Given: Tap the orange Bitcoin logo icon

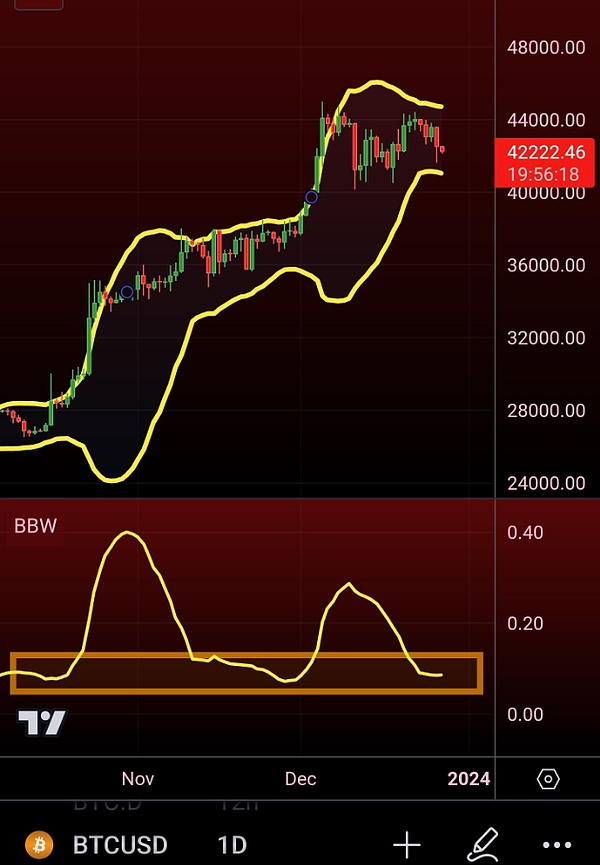Looking at the screenshot, I should pos(39,845).
